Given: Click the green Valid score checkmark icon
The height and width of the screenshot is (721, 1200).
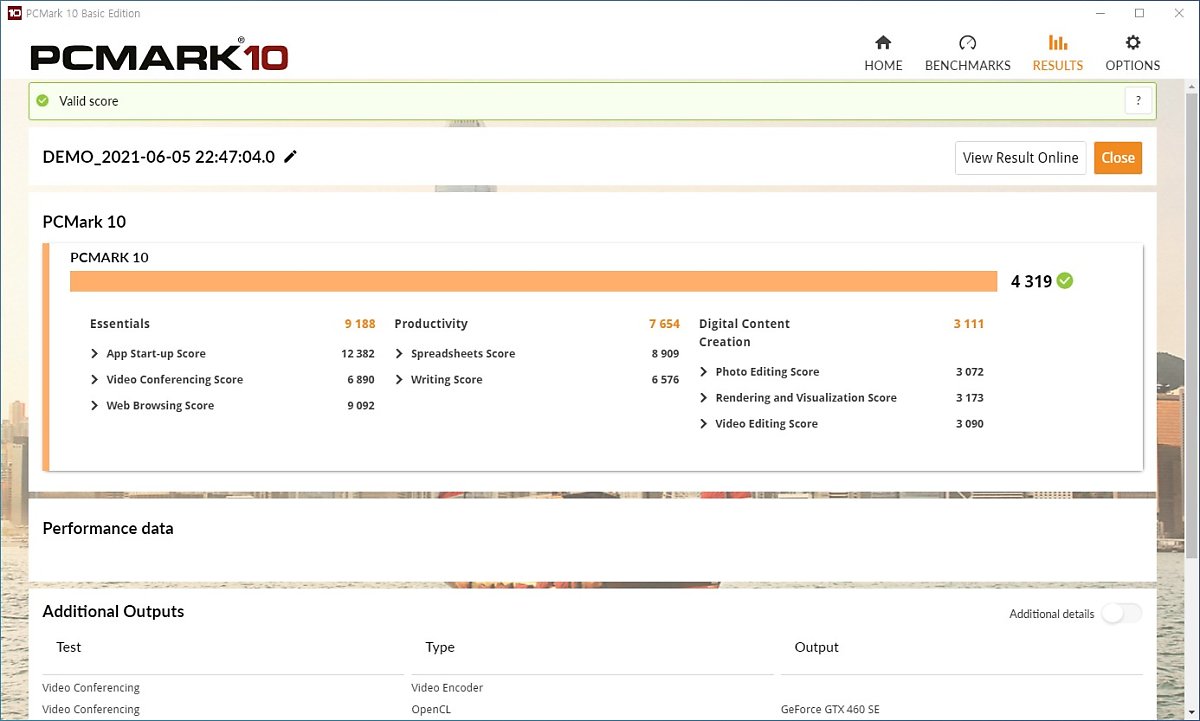Looking at the screenshot, I should (x=42, y=101).
